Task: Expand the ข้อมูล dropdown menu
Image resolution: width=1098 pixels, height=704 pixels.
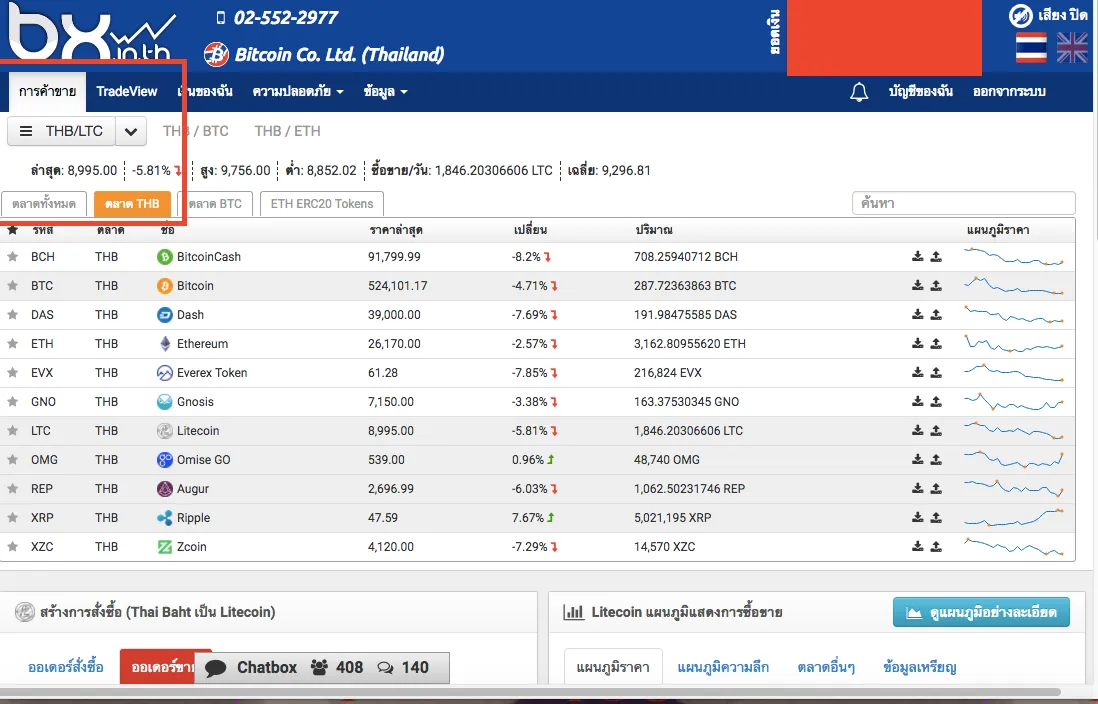Action: click(385, 91)
